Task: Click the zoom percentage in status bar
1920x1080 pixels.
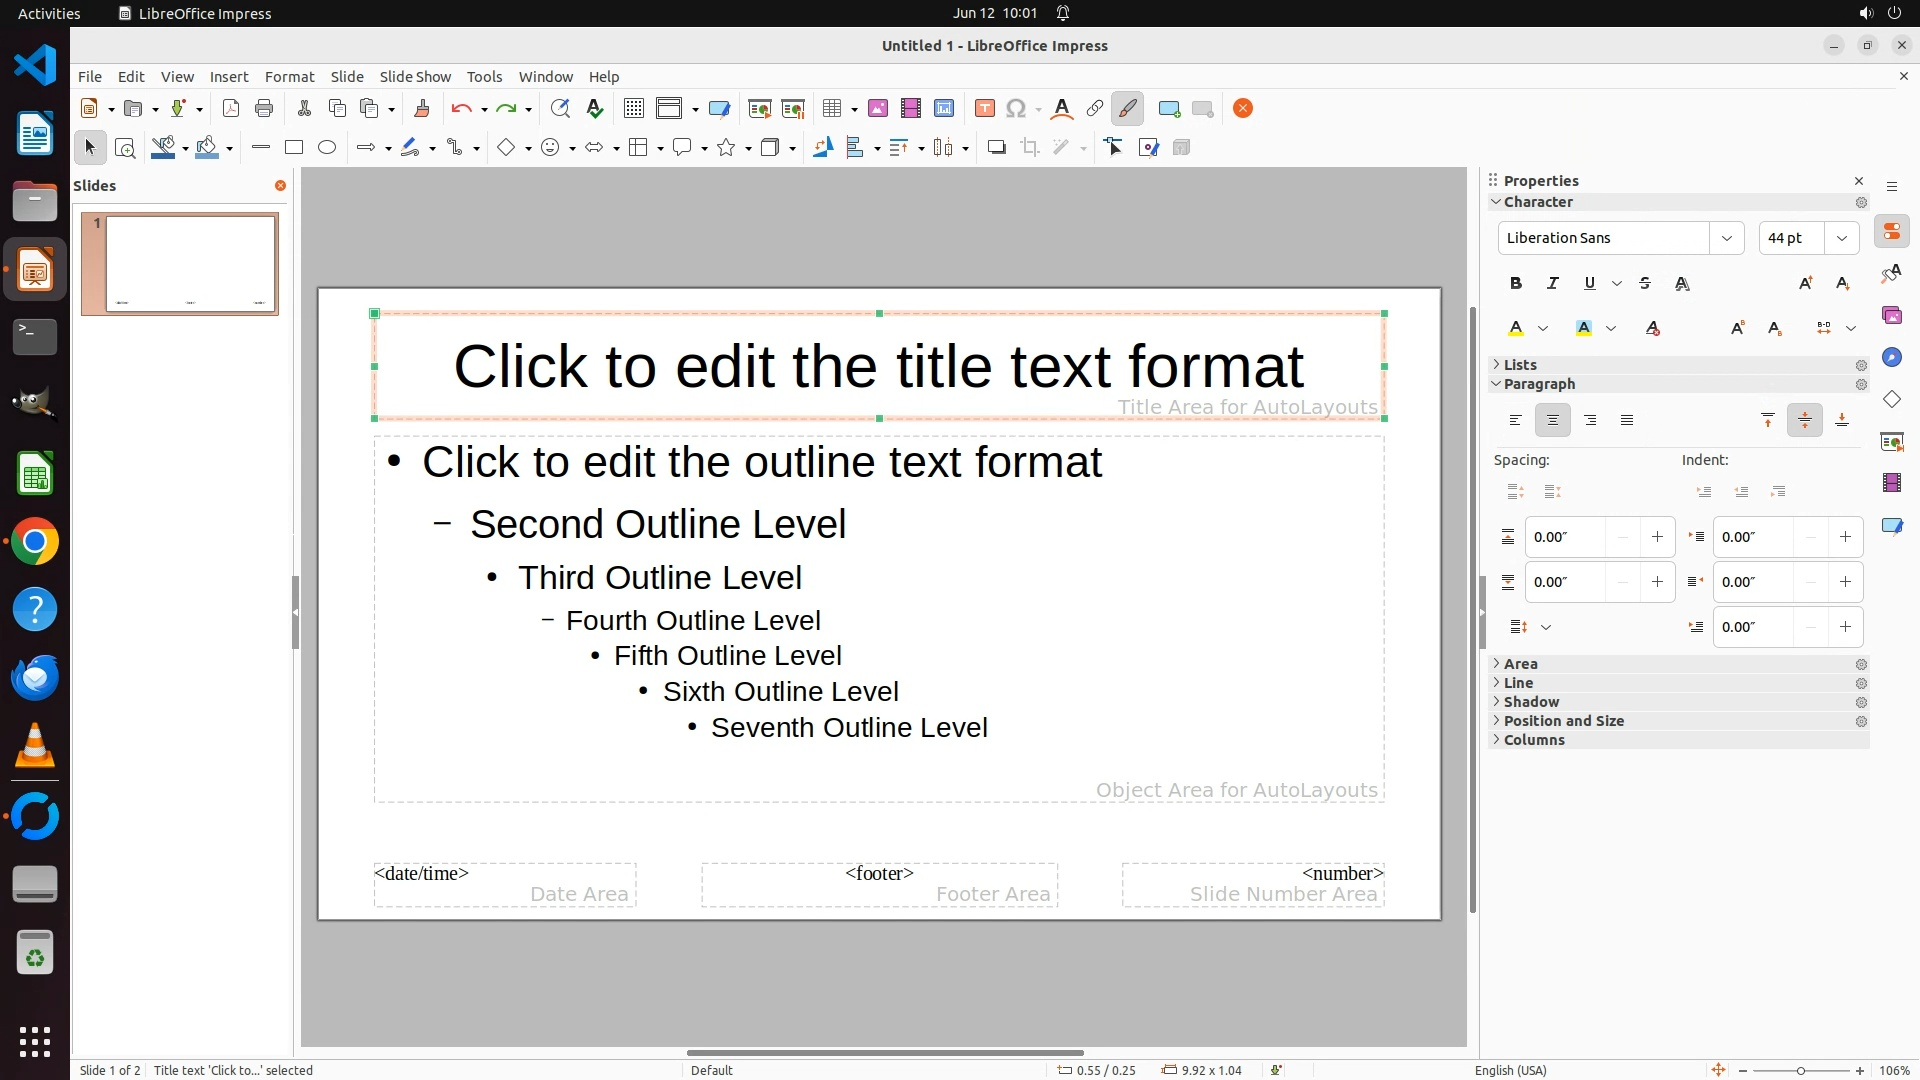Action: coord(1894,1070)
